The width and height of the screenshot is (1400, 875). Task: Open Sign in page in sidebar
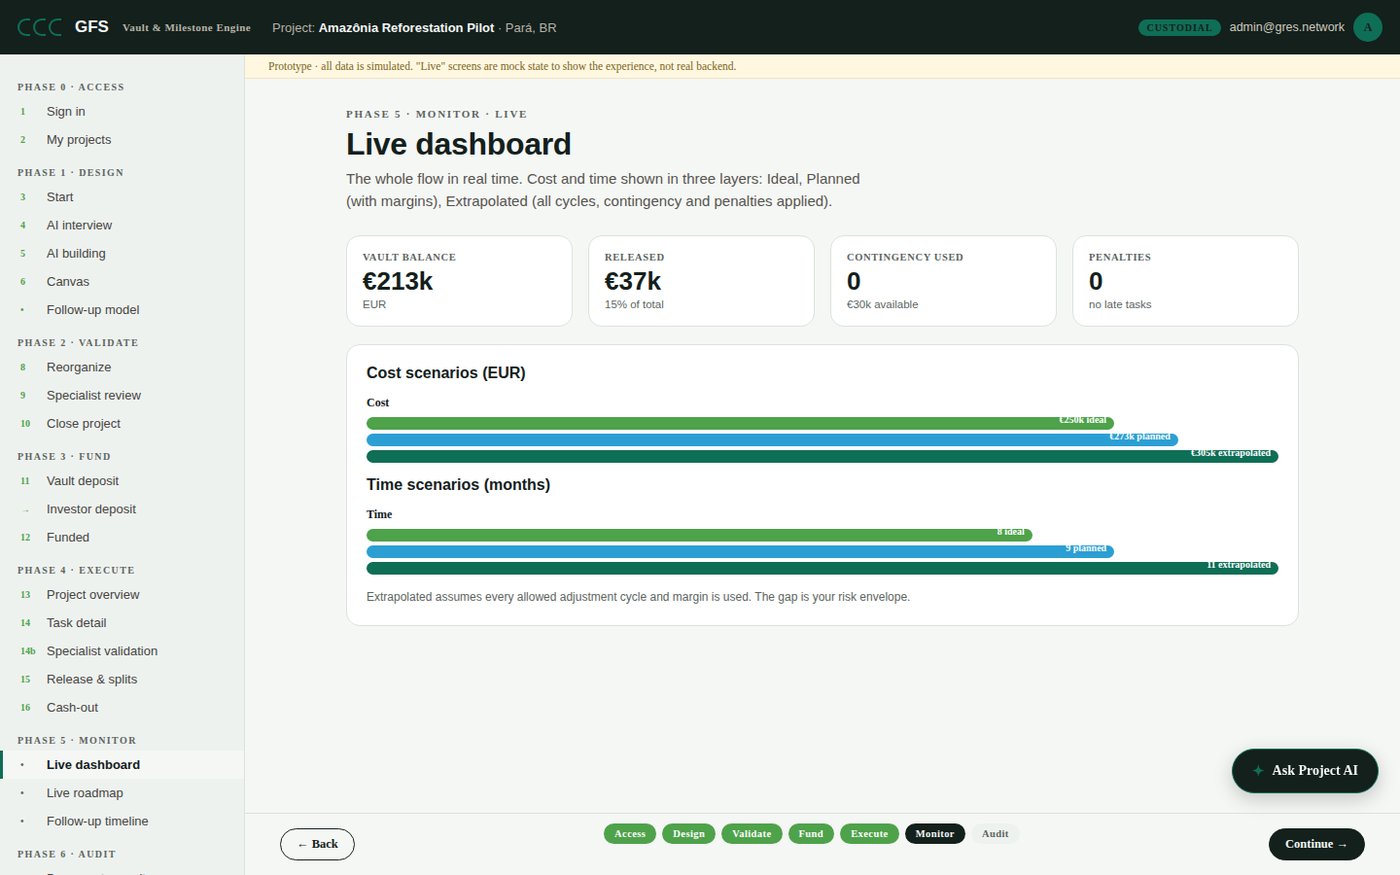coord(122,111)
